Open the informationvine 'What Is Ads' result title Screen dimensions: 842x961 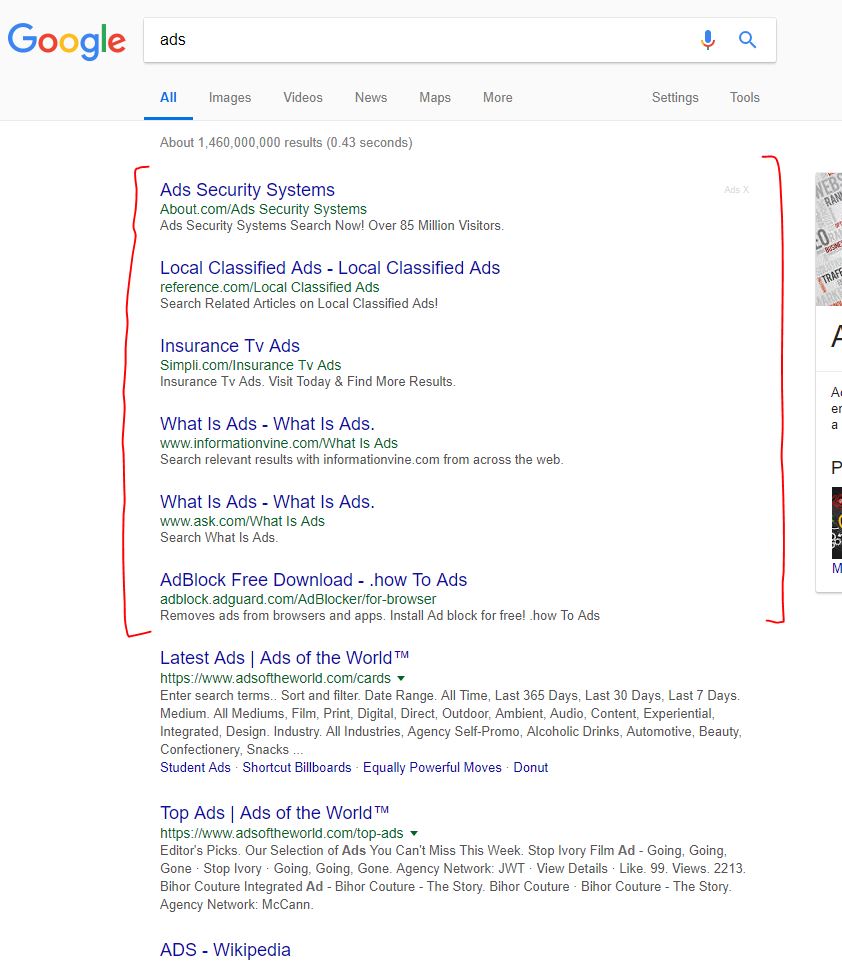267,424
